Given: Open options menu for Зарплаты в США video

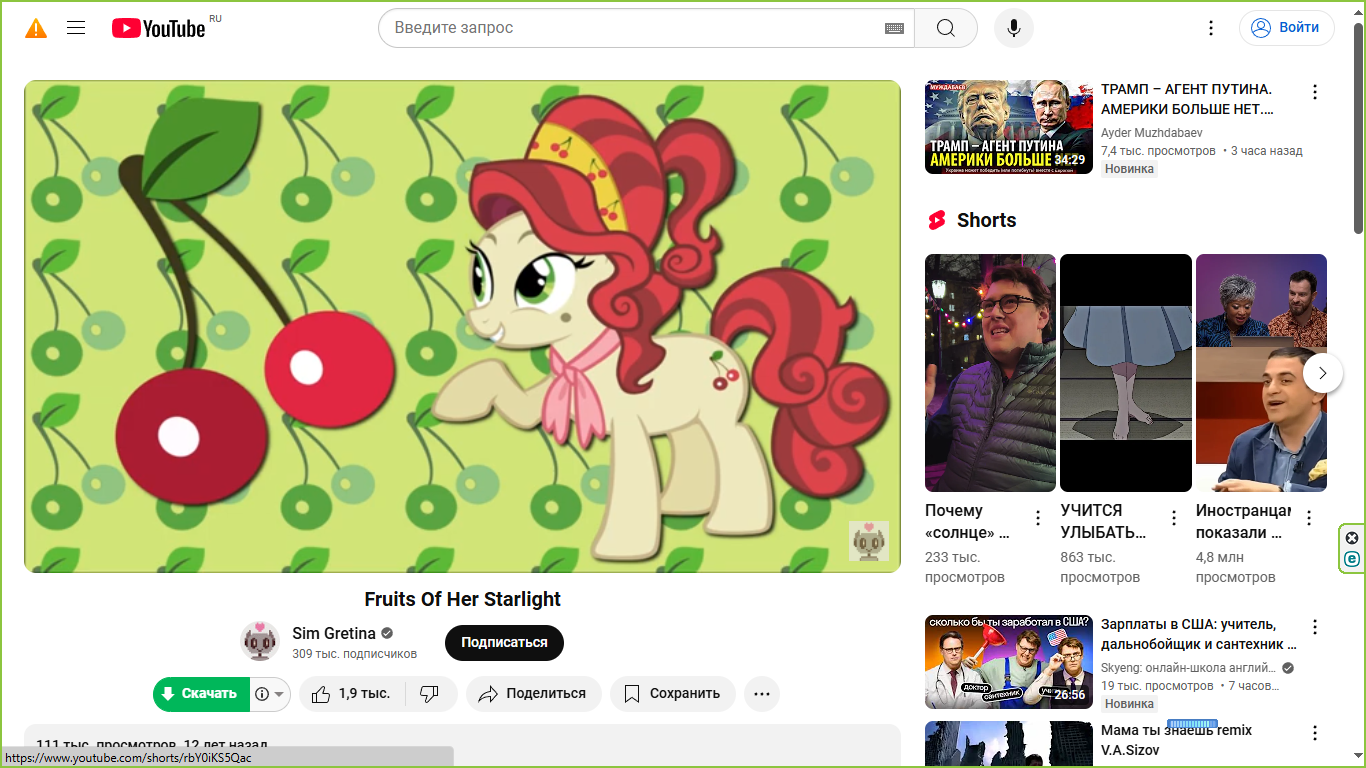Looking at the screenshot, I should pos(1315,627).
